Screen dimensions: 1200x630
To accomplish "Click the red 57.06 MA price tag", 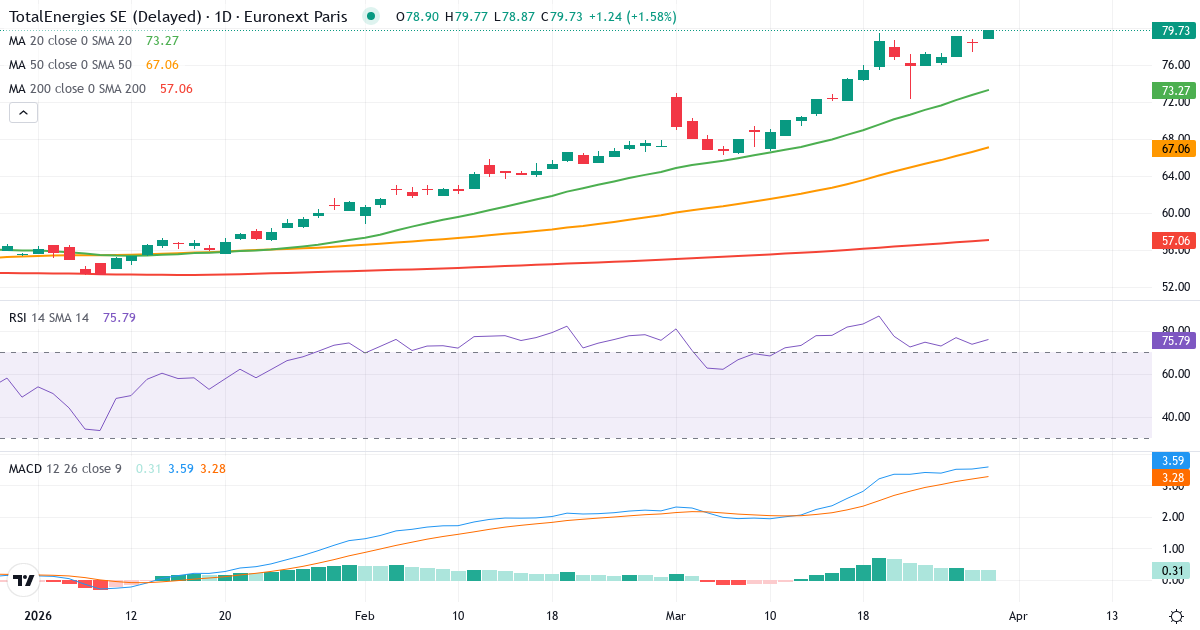I will (1174, 240).
